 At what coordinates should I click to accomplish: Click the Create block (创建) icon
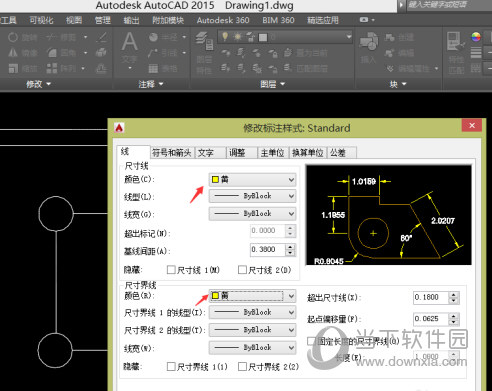coord(389,37)
